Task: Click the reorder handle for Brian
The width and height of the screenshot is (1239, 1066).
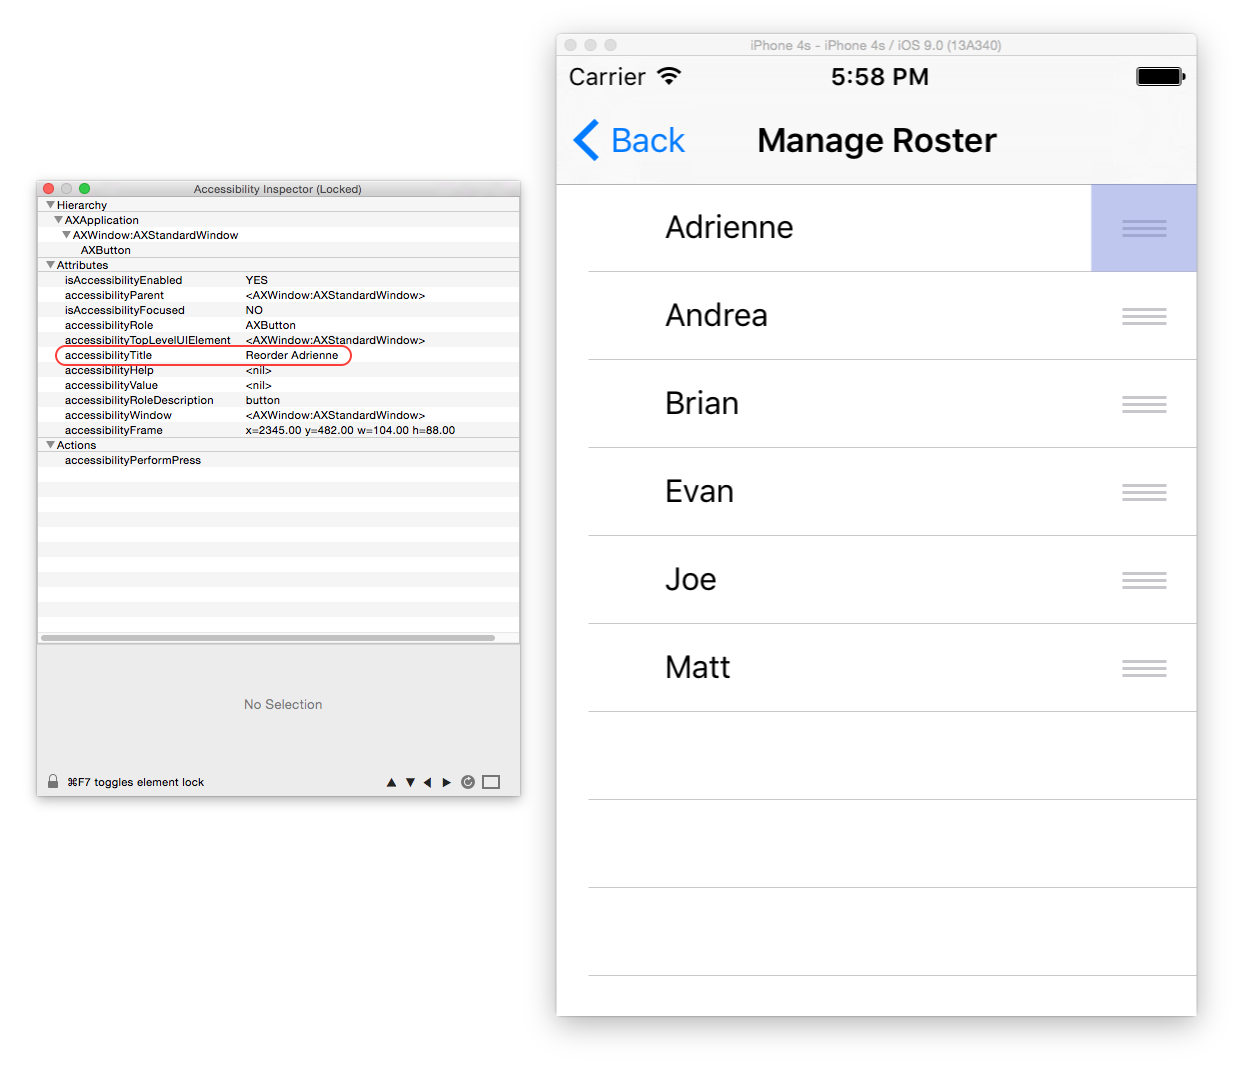Action: (1144, 404)
